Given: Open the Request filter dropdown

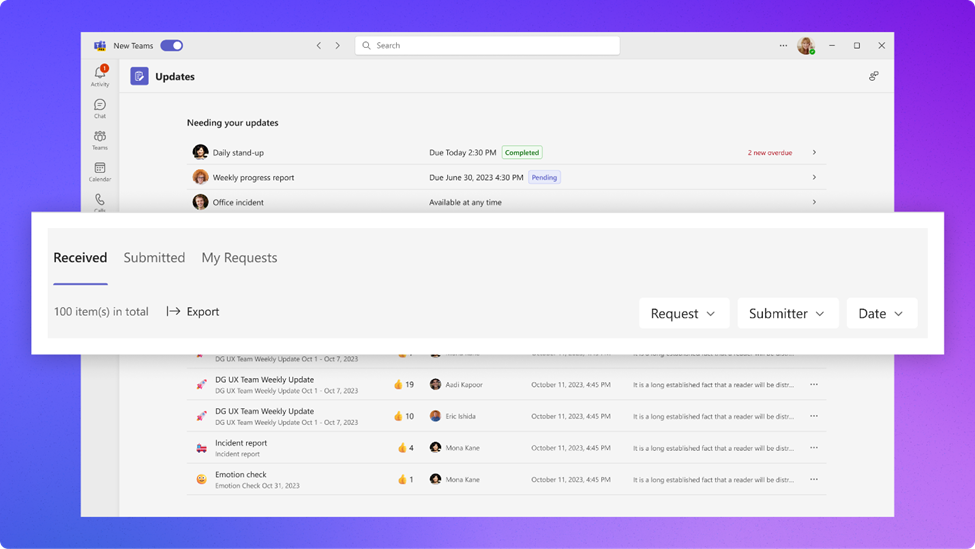Looking at the screenshot, I should click(x=683, y=313).
